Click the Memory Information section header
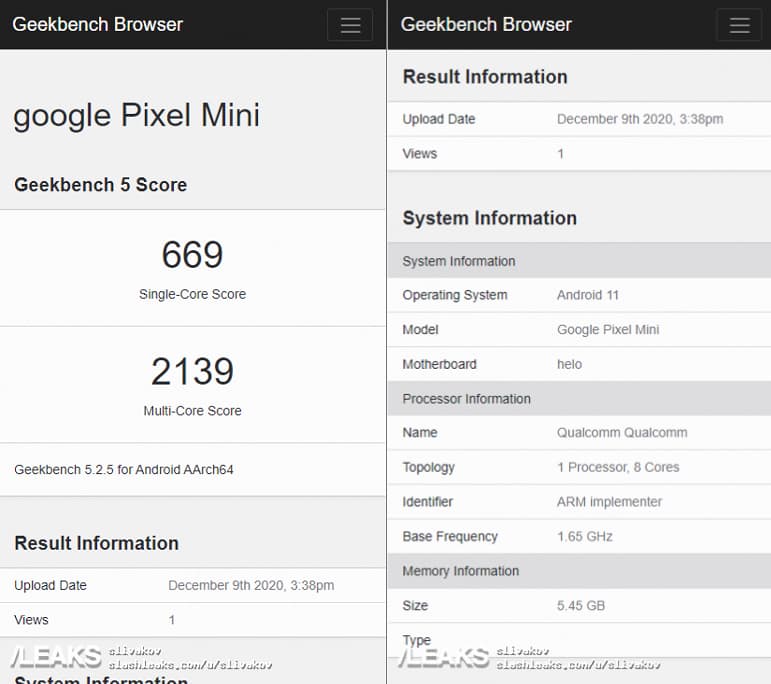Image resolution: width=771 pixels, height=684 pixels. click(x=460, y=571)
